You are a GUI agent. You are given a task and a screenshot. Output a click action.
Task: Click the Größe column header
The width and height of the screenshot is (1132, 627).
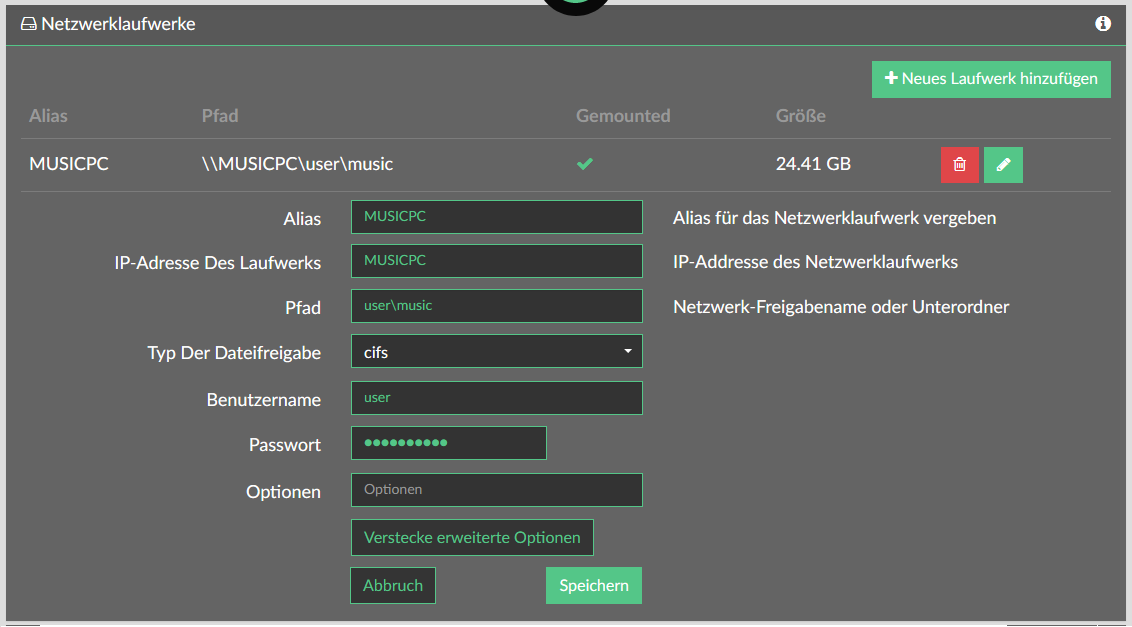[x=800, y=116]
